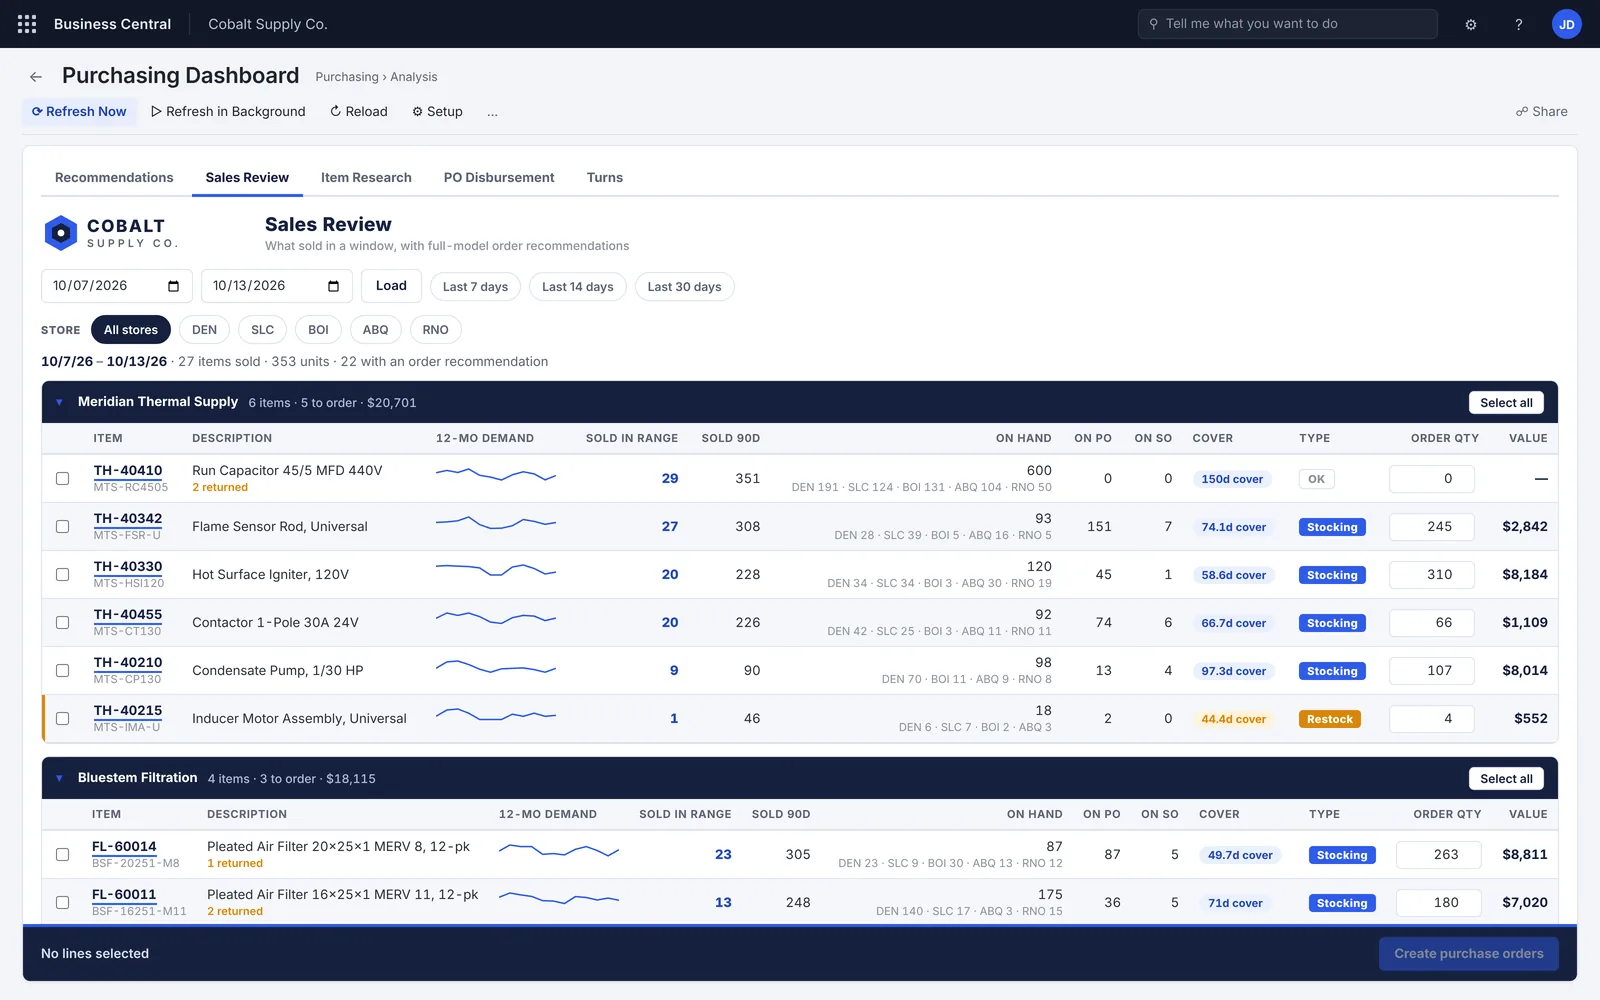Edit order qty 310 for Hot Surface Igniter
Image resolution: width=1600 pixels, height=1000 pixels.
coord(1431,575)
